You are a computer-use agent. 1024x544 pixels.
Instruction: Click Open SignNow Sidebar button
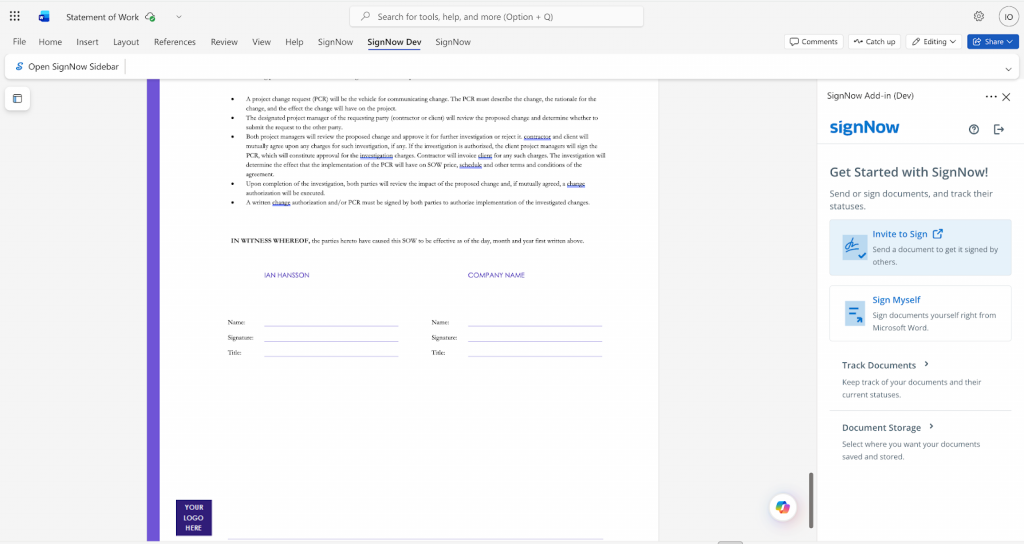pyautogui.click(x=67, y=67)
